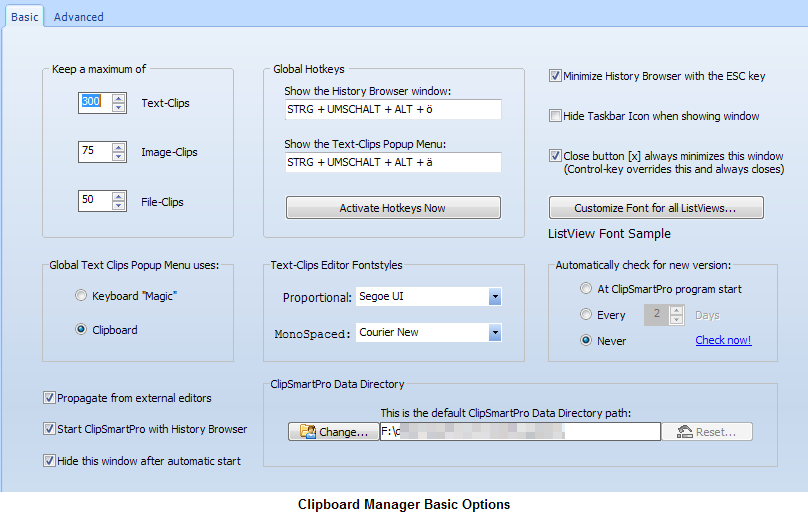Switch to the Advanced tab
The image size is (808, 516).
(x=78, y=17)
